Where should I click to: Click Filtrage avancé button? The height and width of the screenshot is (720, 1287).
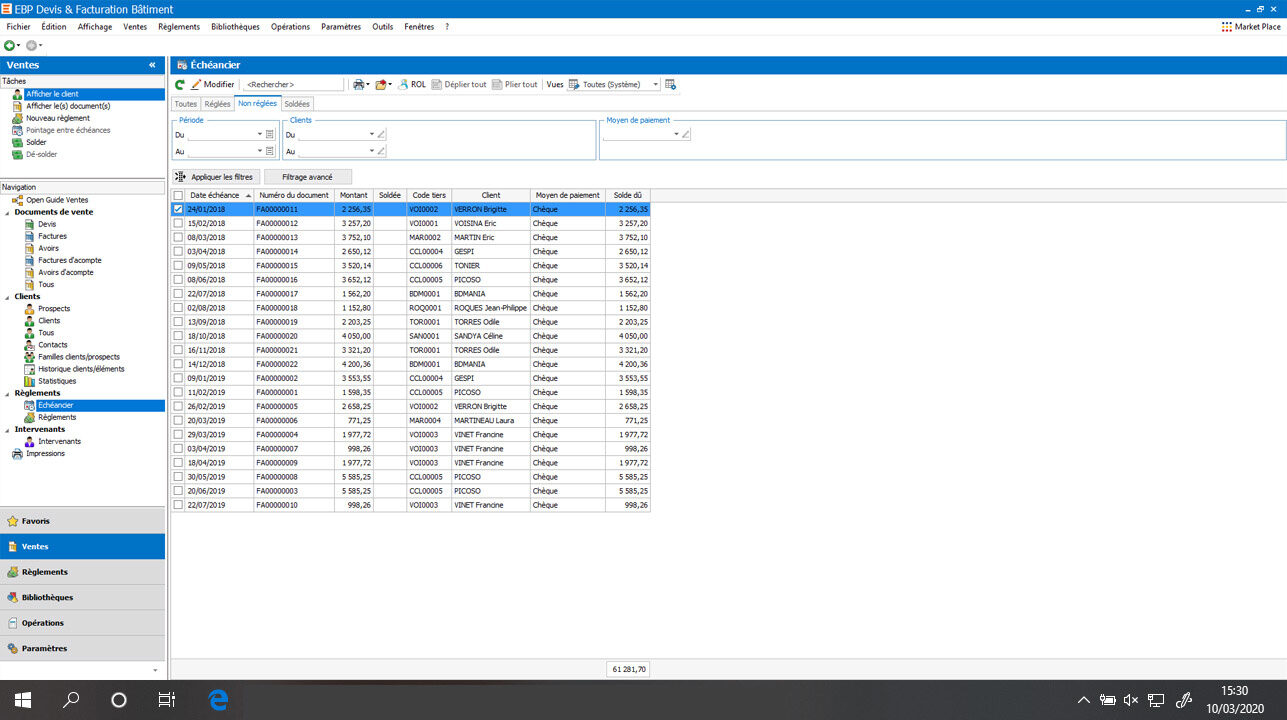(308, 177)
